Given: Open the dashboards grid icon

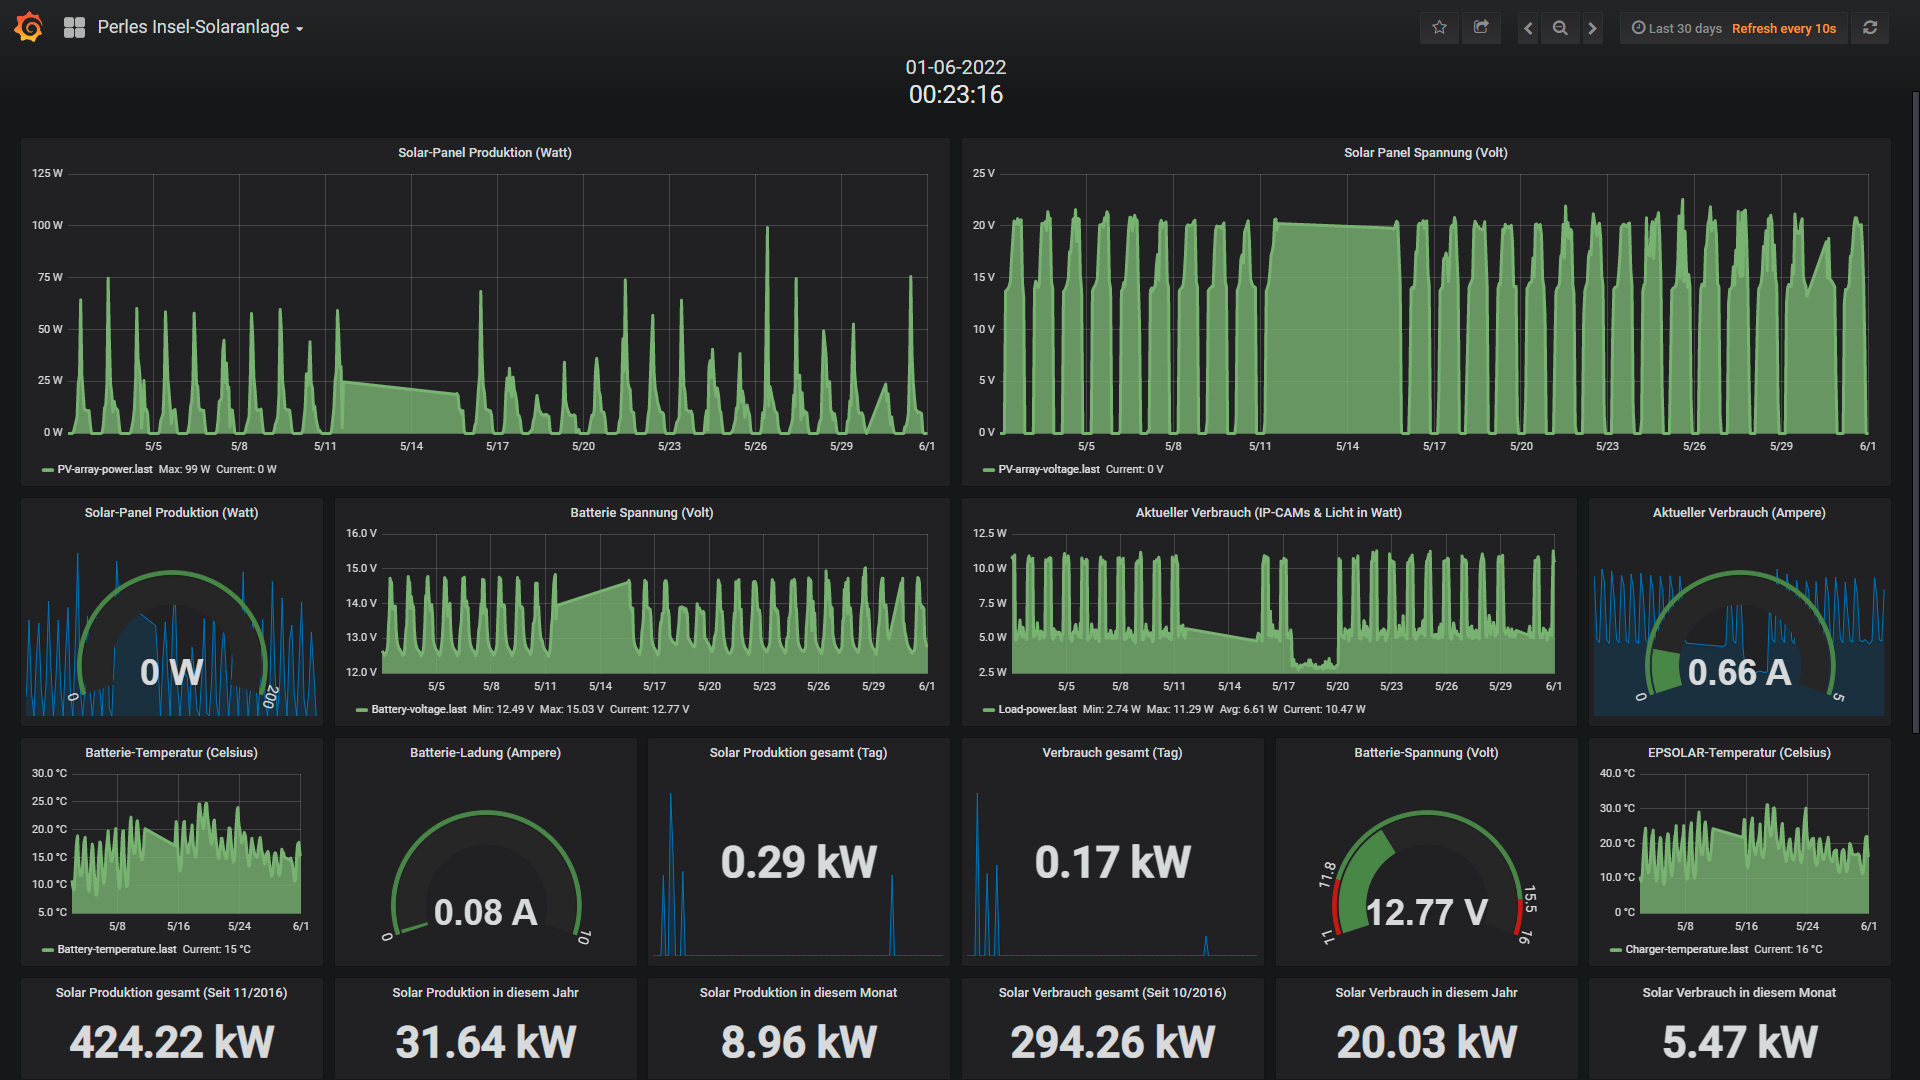Looking at the screenshot, I should click(x=74, y=28).
